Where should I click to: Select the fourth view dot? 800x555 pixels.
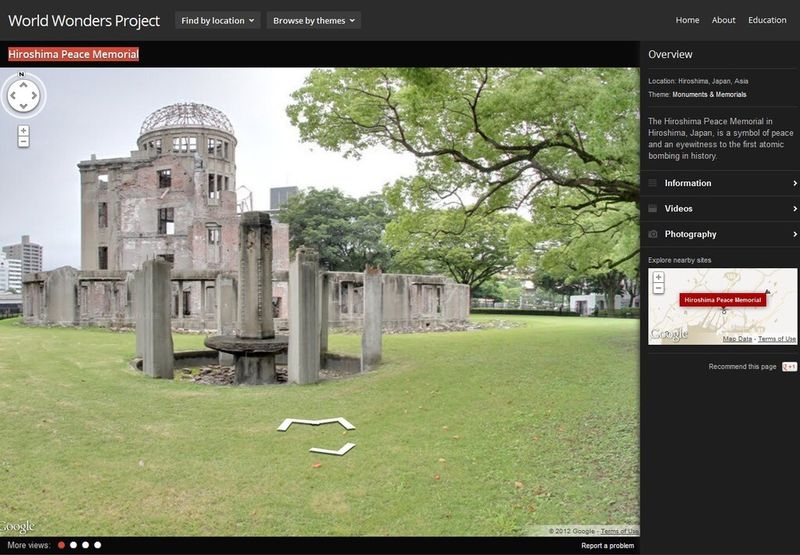tap(97, 545)
